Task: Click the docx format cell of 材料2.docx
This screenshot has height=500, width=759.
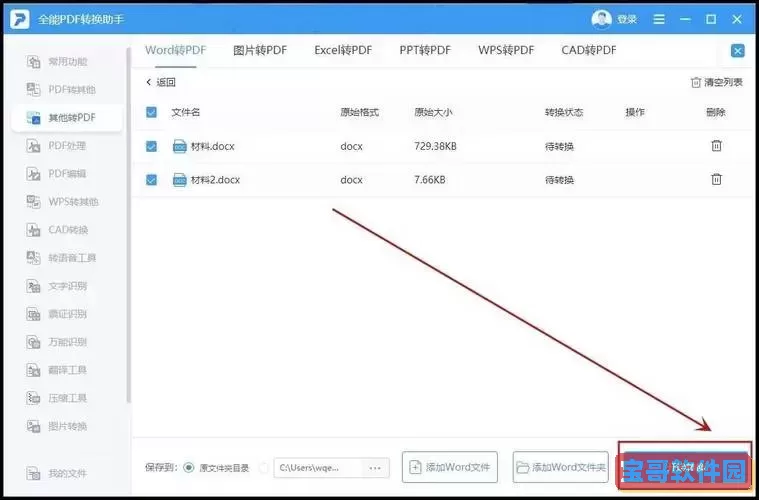Action: pyautogui.click(x=351, y=180)
